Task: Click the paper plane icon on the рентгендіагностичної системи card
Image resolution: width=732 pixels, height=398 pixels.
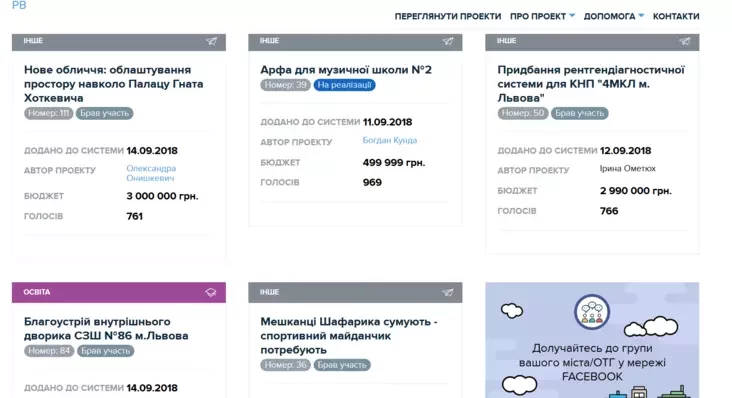Action: 685,42
